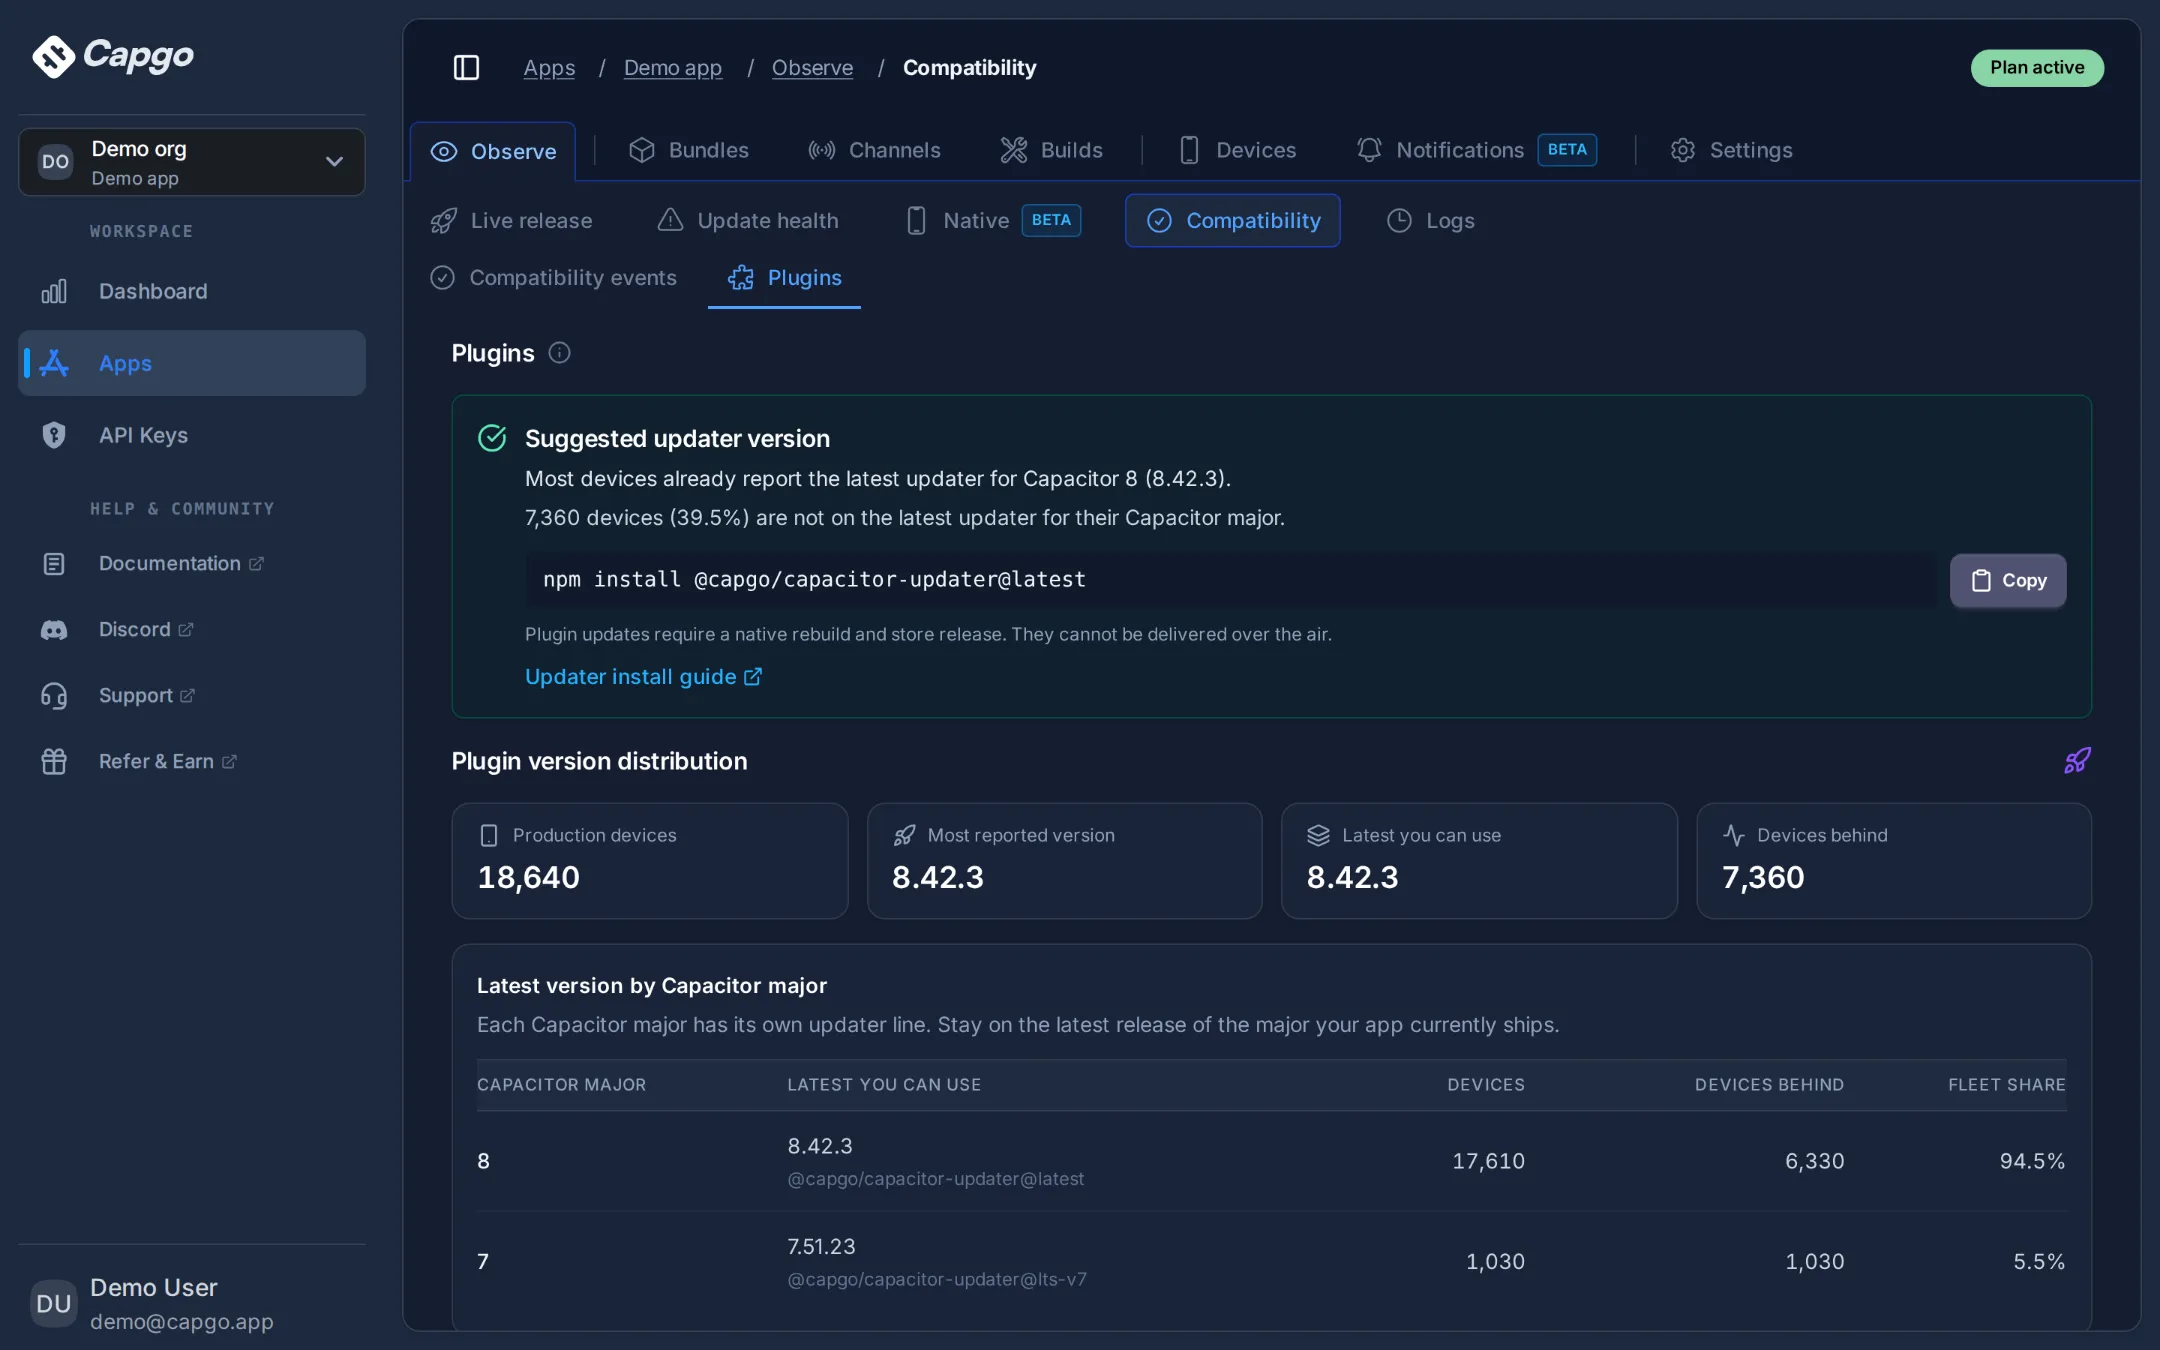The image size is (2160, 1350).
Task: Open the Updater install guide link
Action: tap(643, 677)
